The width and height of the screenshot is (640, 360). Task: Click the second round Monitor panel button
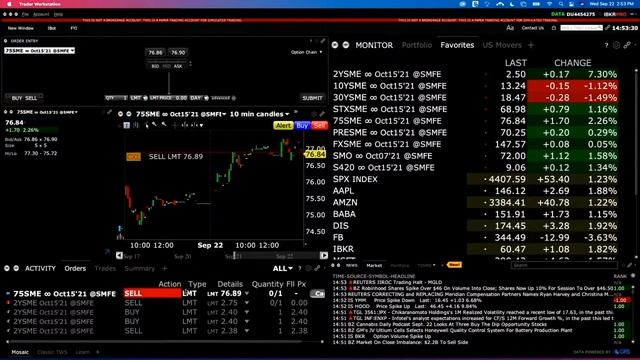point(346,45)
